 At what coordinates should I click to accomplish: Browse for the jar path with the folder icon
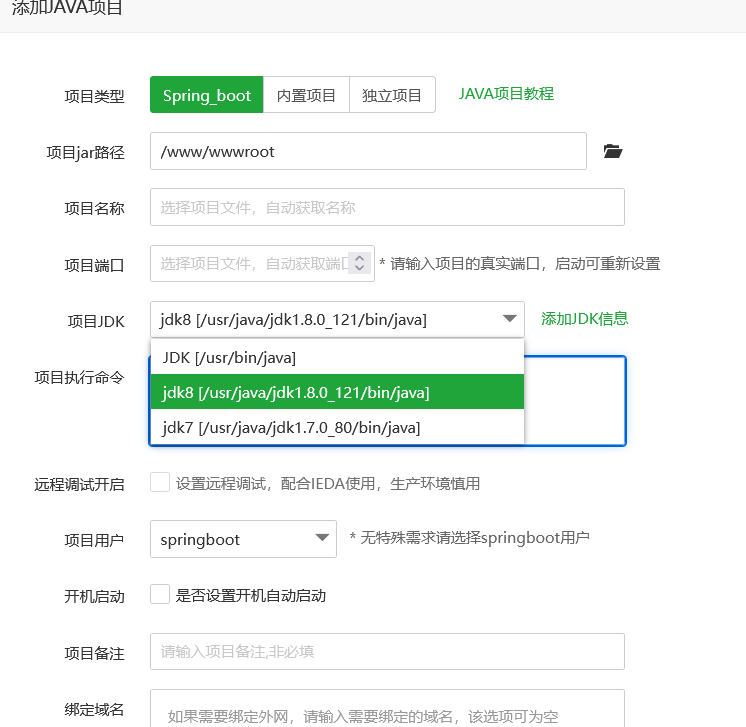point(613,151)
